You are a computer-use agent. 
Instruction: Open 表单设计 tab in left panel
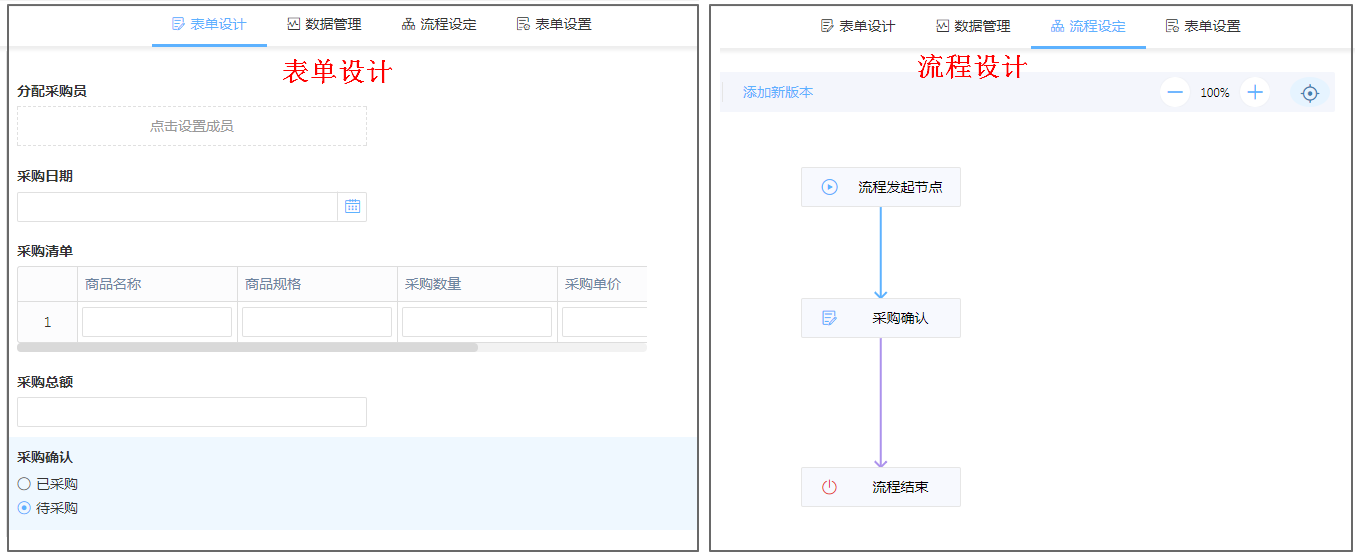pyautogui.click(x=209, y=24)
